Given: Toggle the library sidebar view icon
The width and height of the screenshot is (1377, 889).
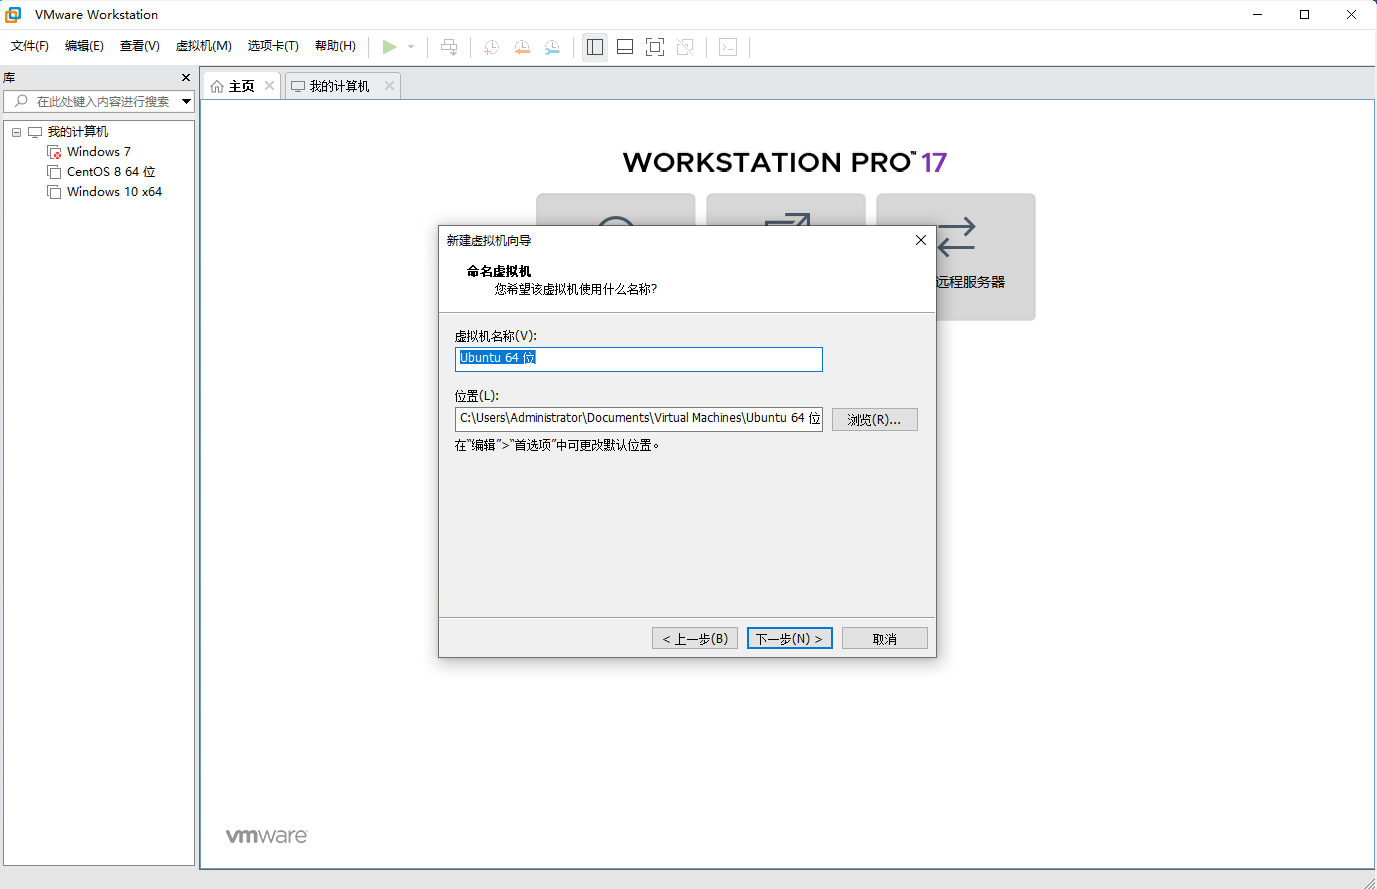Looking at the screenshot, I should (x=595, y=47).
